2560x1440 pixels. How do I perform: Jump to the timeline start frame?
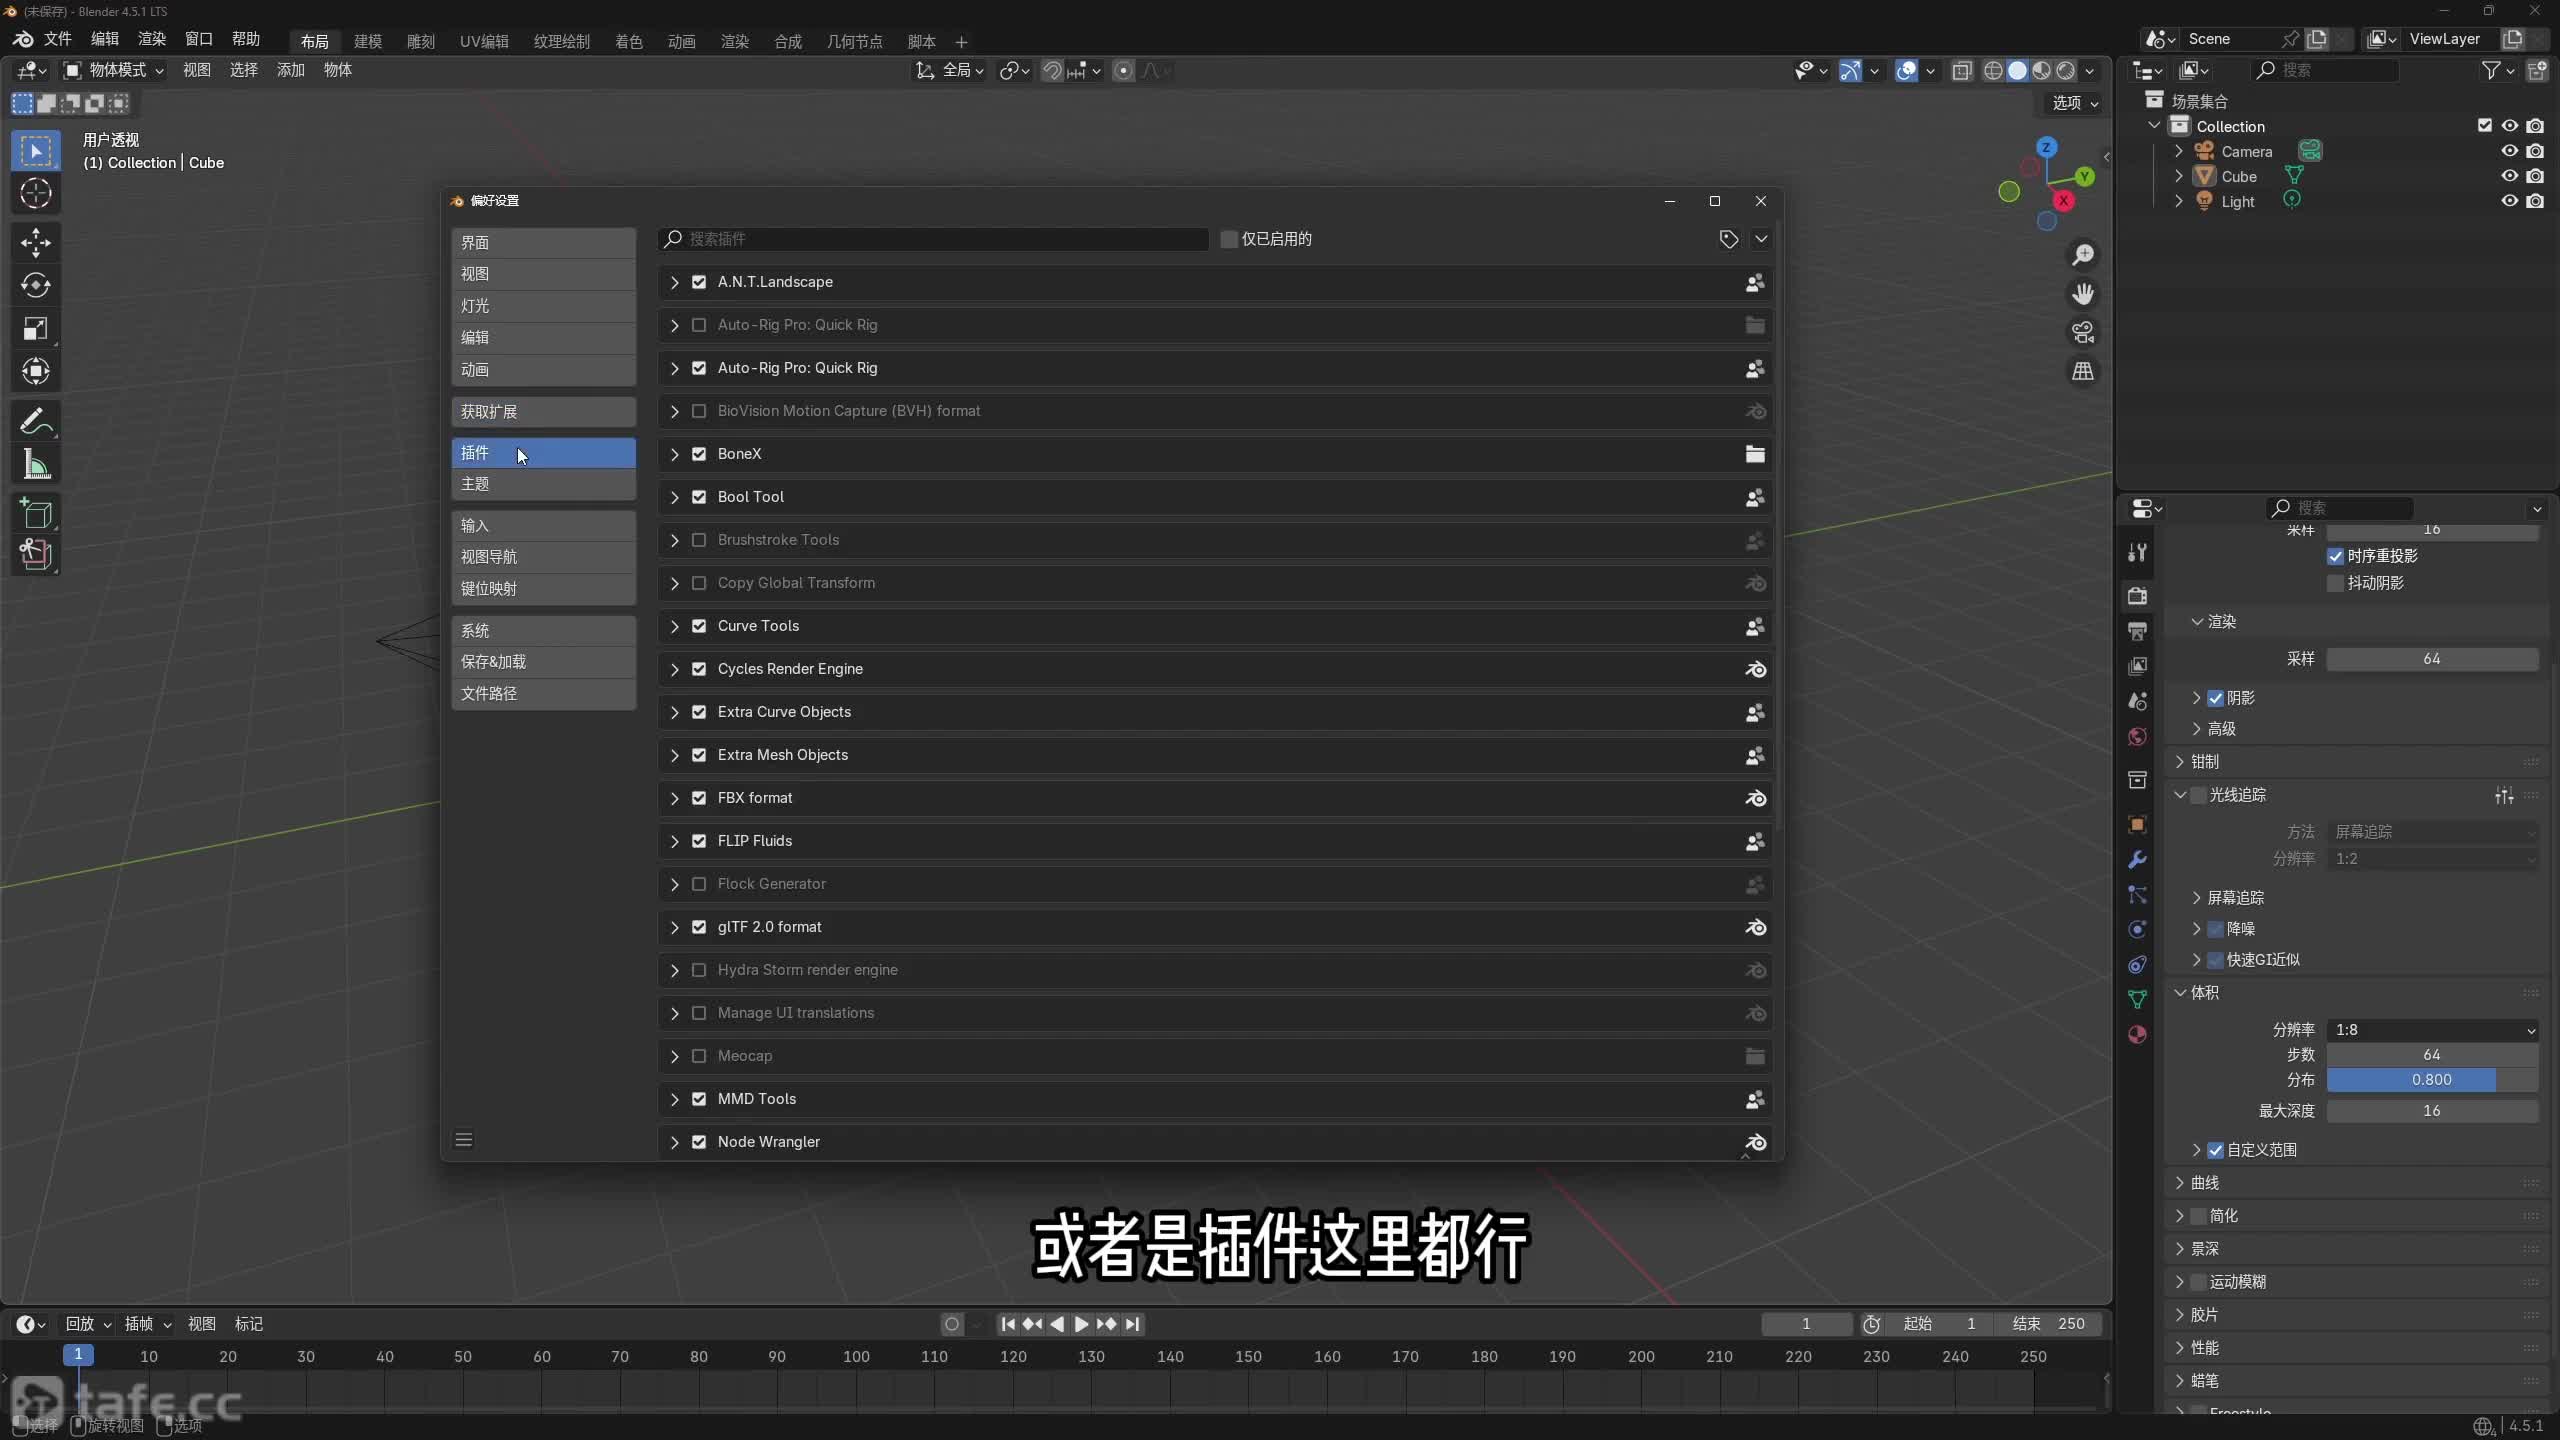pos(1009,1324)
